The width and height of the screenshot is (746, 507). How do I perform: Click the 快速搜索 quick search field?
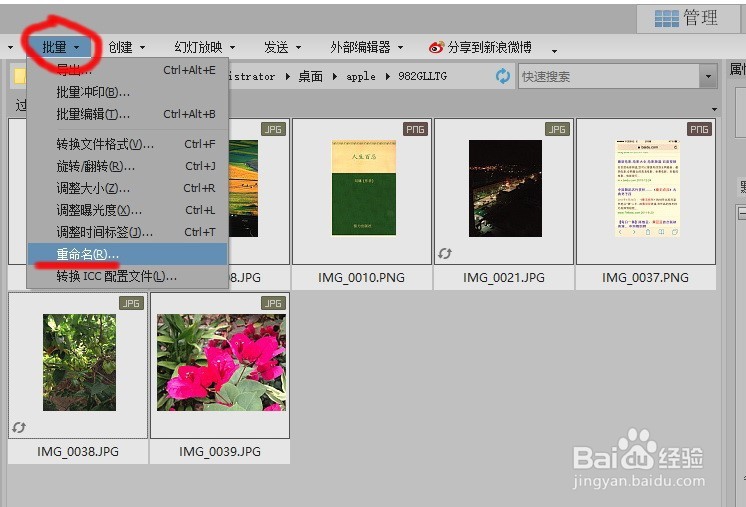tap(609, 76)
